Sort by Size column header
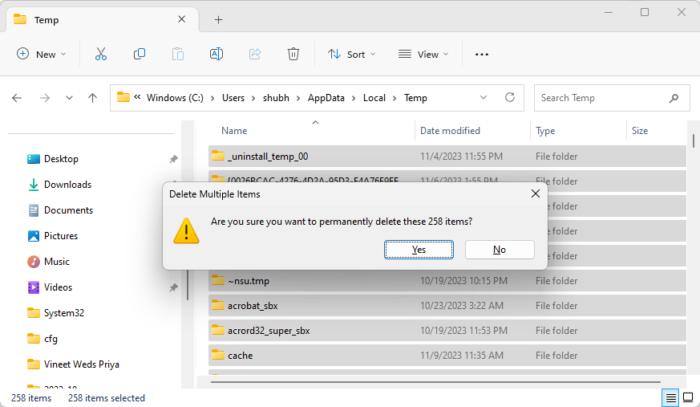The height and width of the screenshot is (407, 700). click(x=639, y=131)
